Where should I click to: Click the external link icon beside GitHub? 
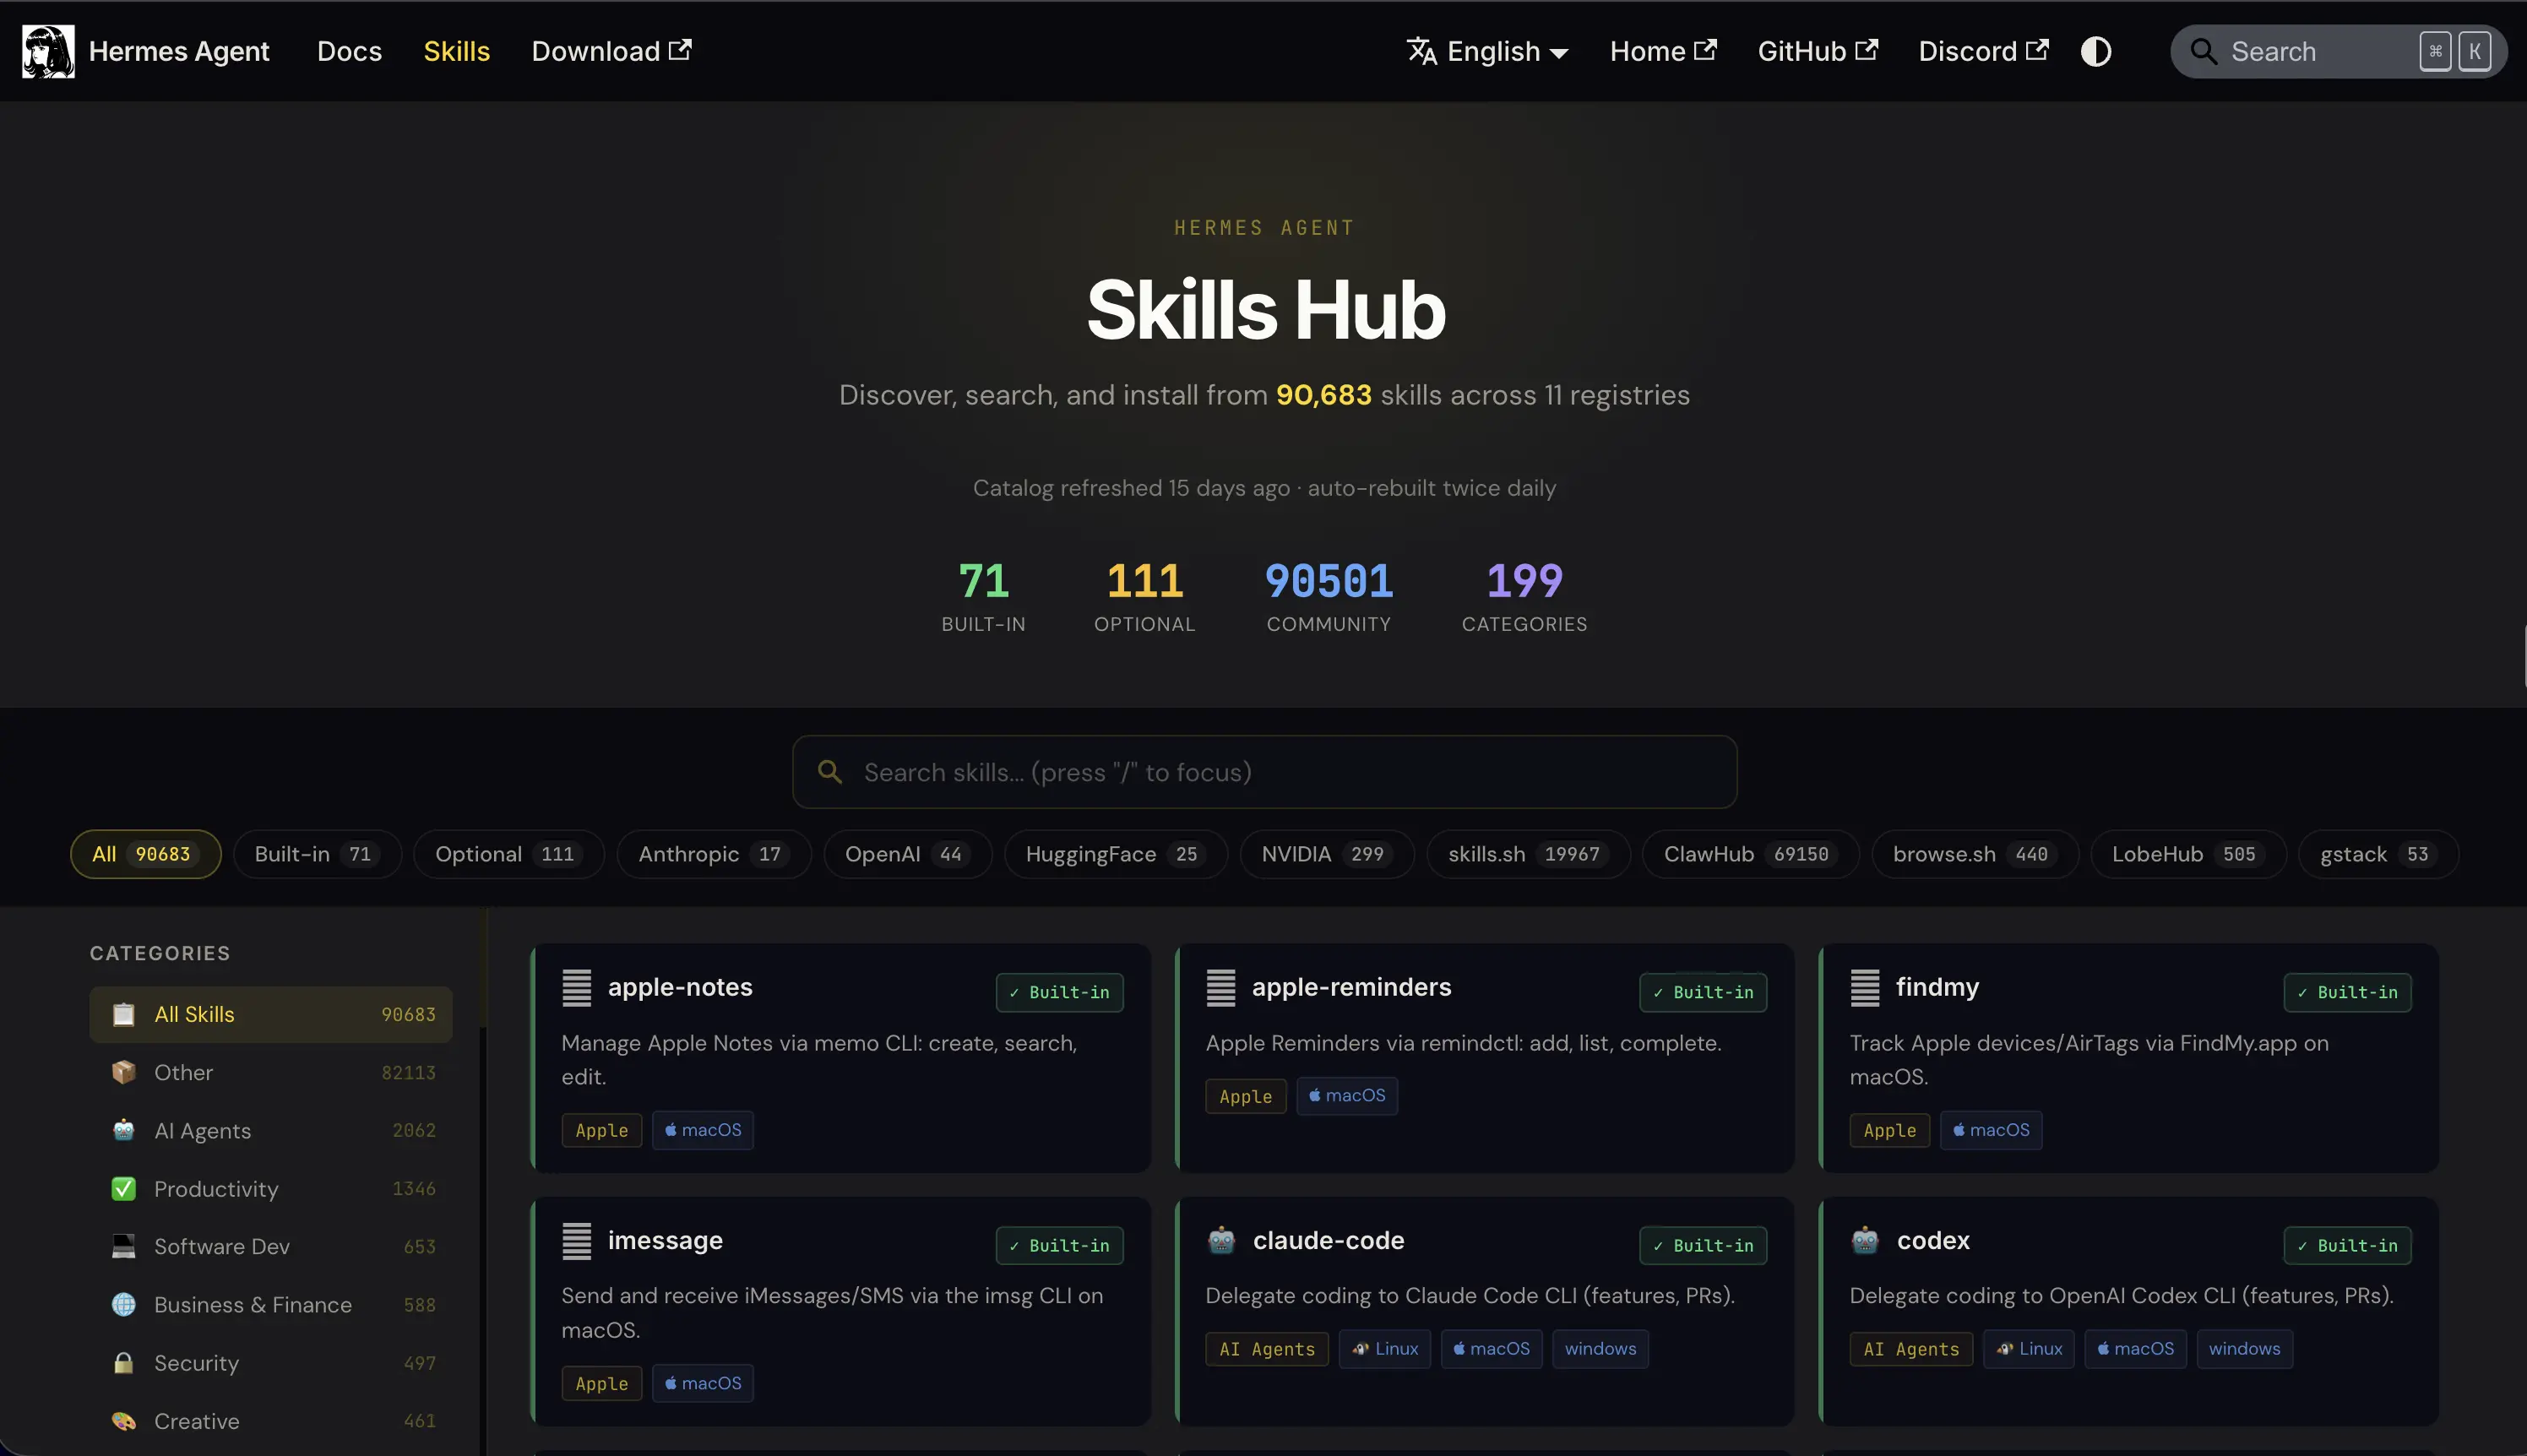click(x=1866, y=50)
